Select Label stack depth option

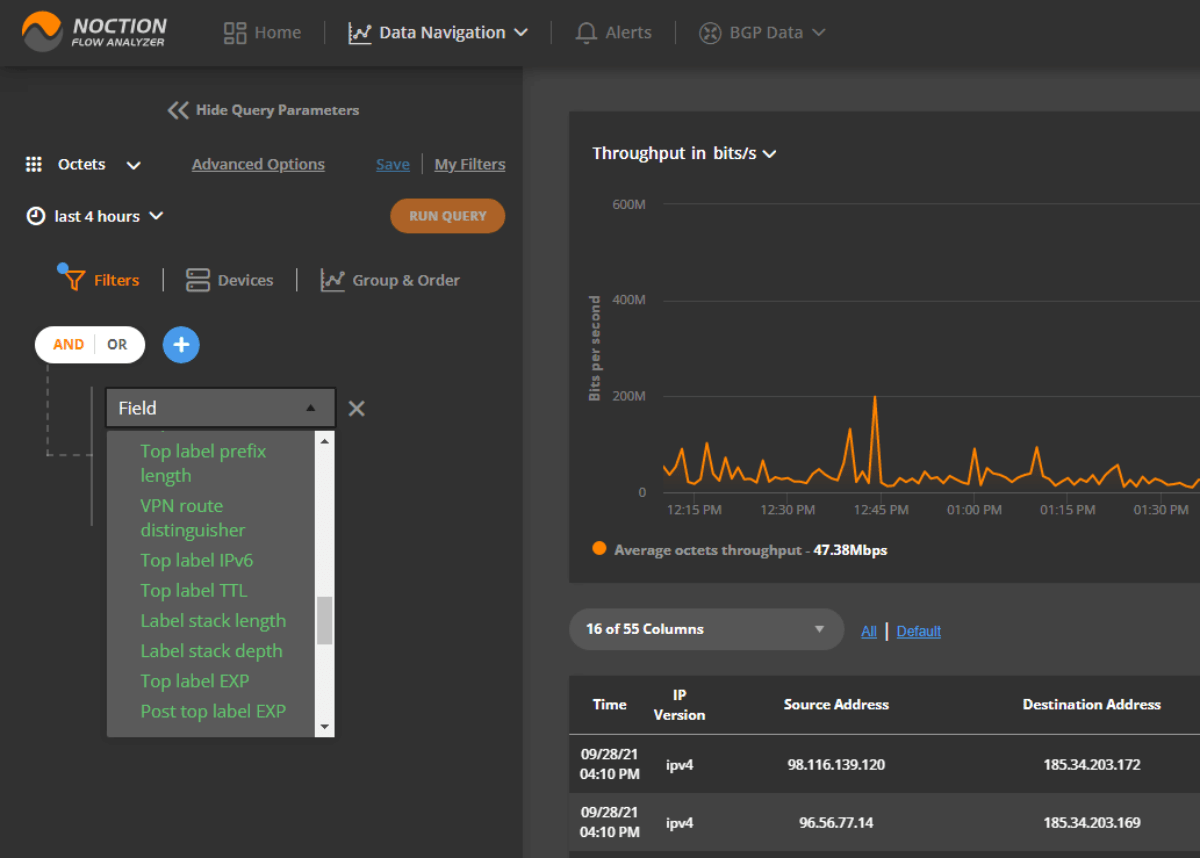coord(212,651)
